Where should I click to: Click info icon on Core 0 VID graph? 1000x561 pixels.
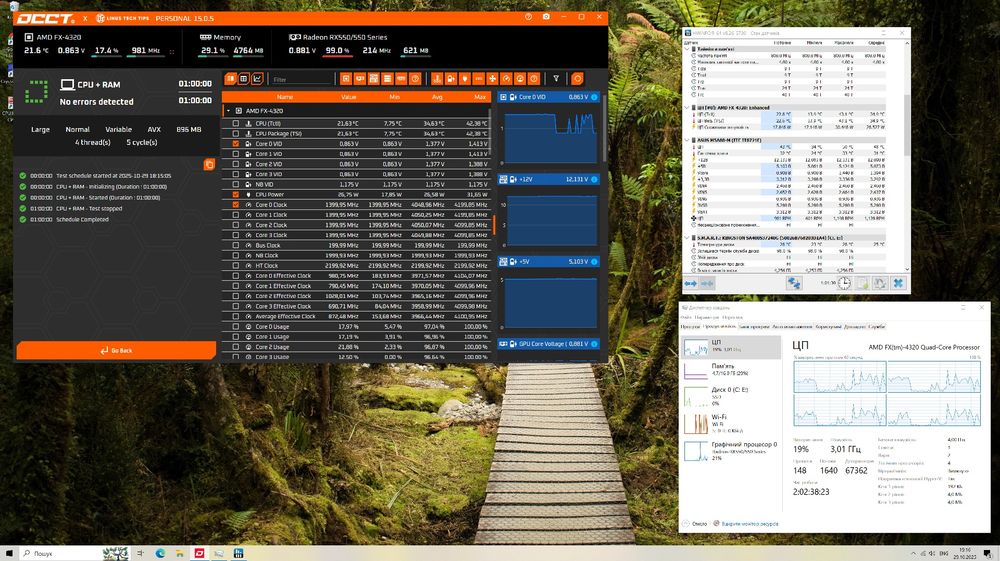point(594,97)
